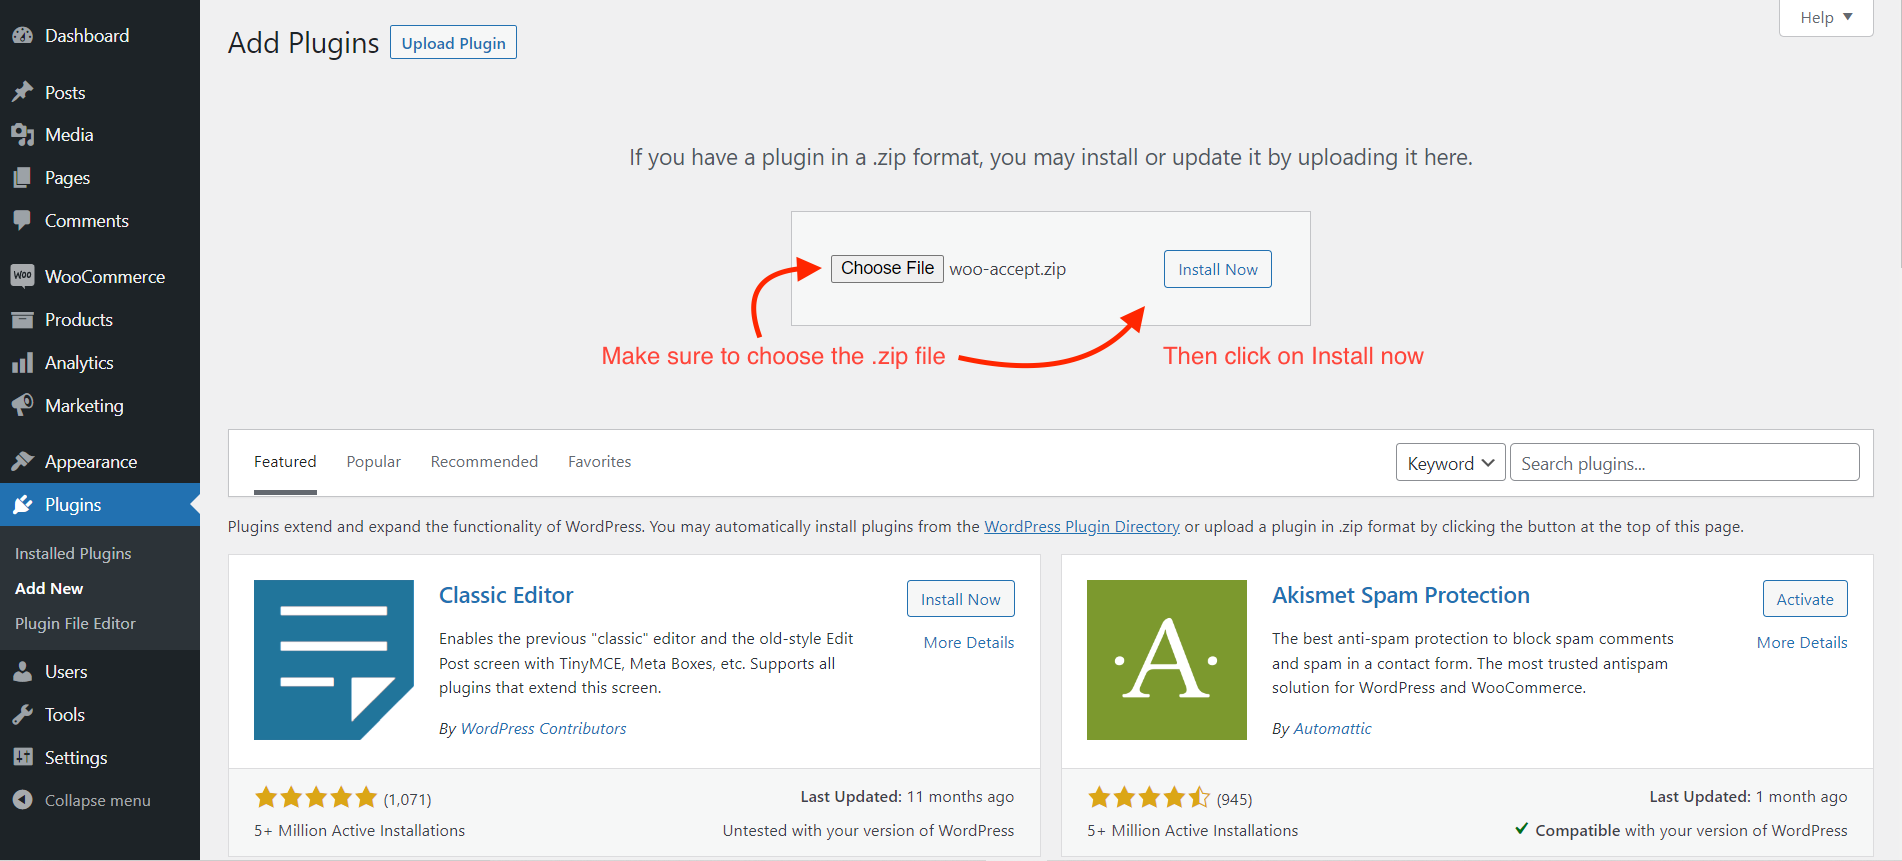
Task: Click the Settings sliders icon
Action: coord(22,757)
